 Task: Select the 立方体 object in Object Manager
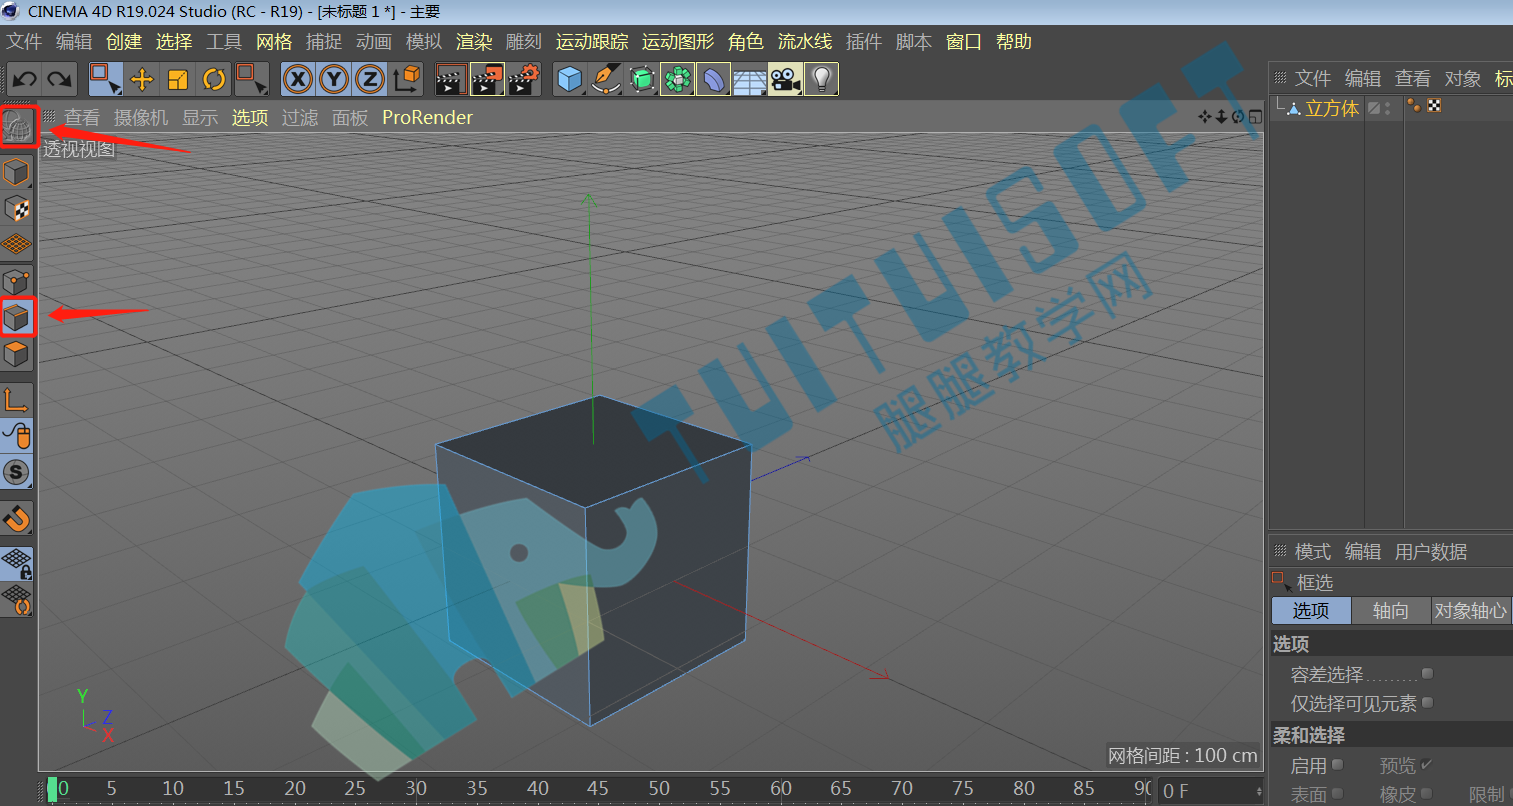[x=1332, y=108]
